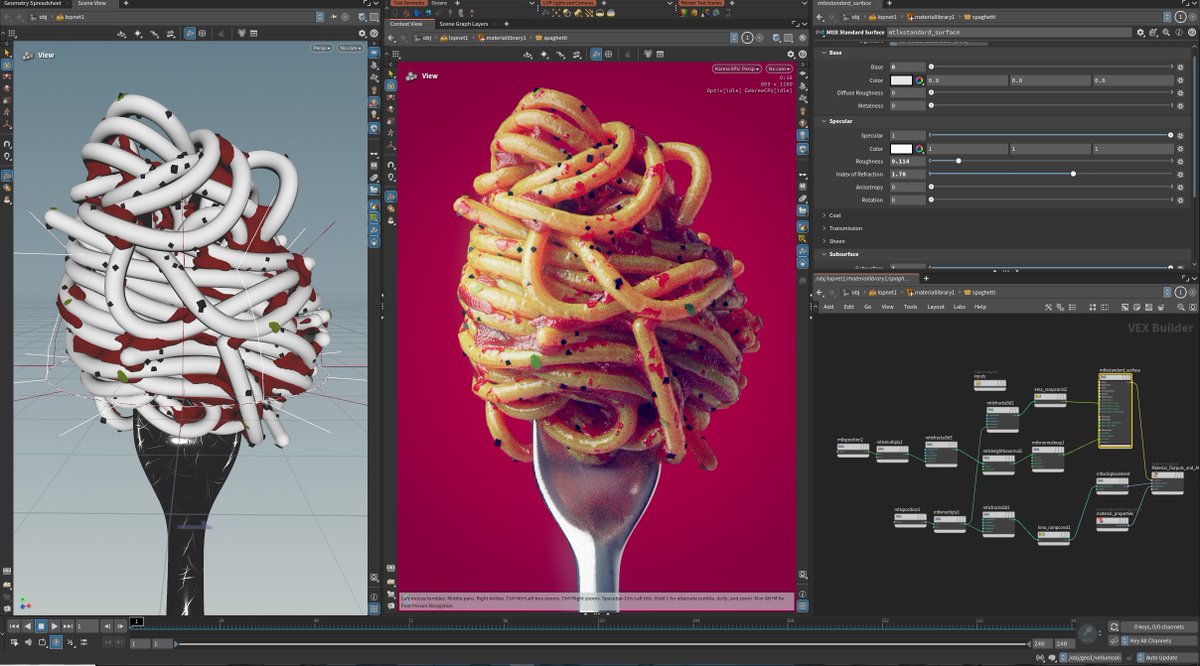Open the Persp dropdown in left viewport
The height and width of the screenshot is (666, 1200).
click(322, 47)
